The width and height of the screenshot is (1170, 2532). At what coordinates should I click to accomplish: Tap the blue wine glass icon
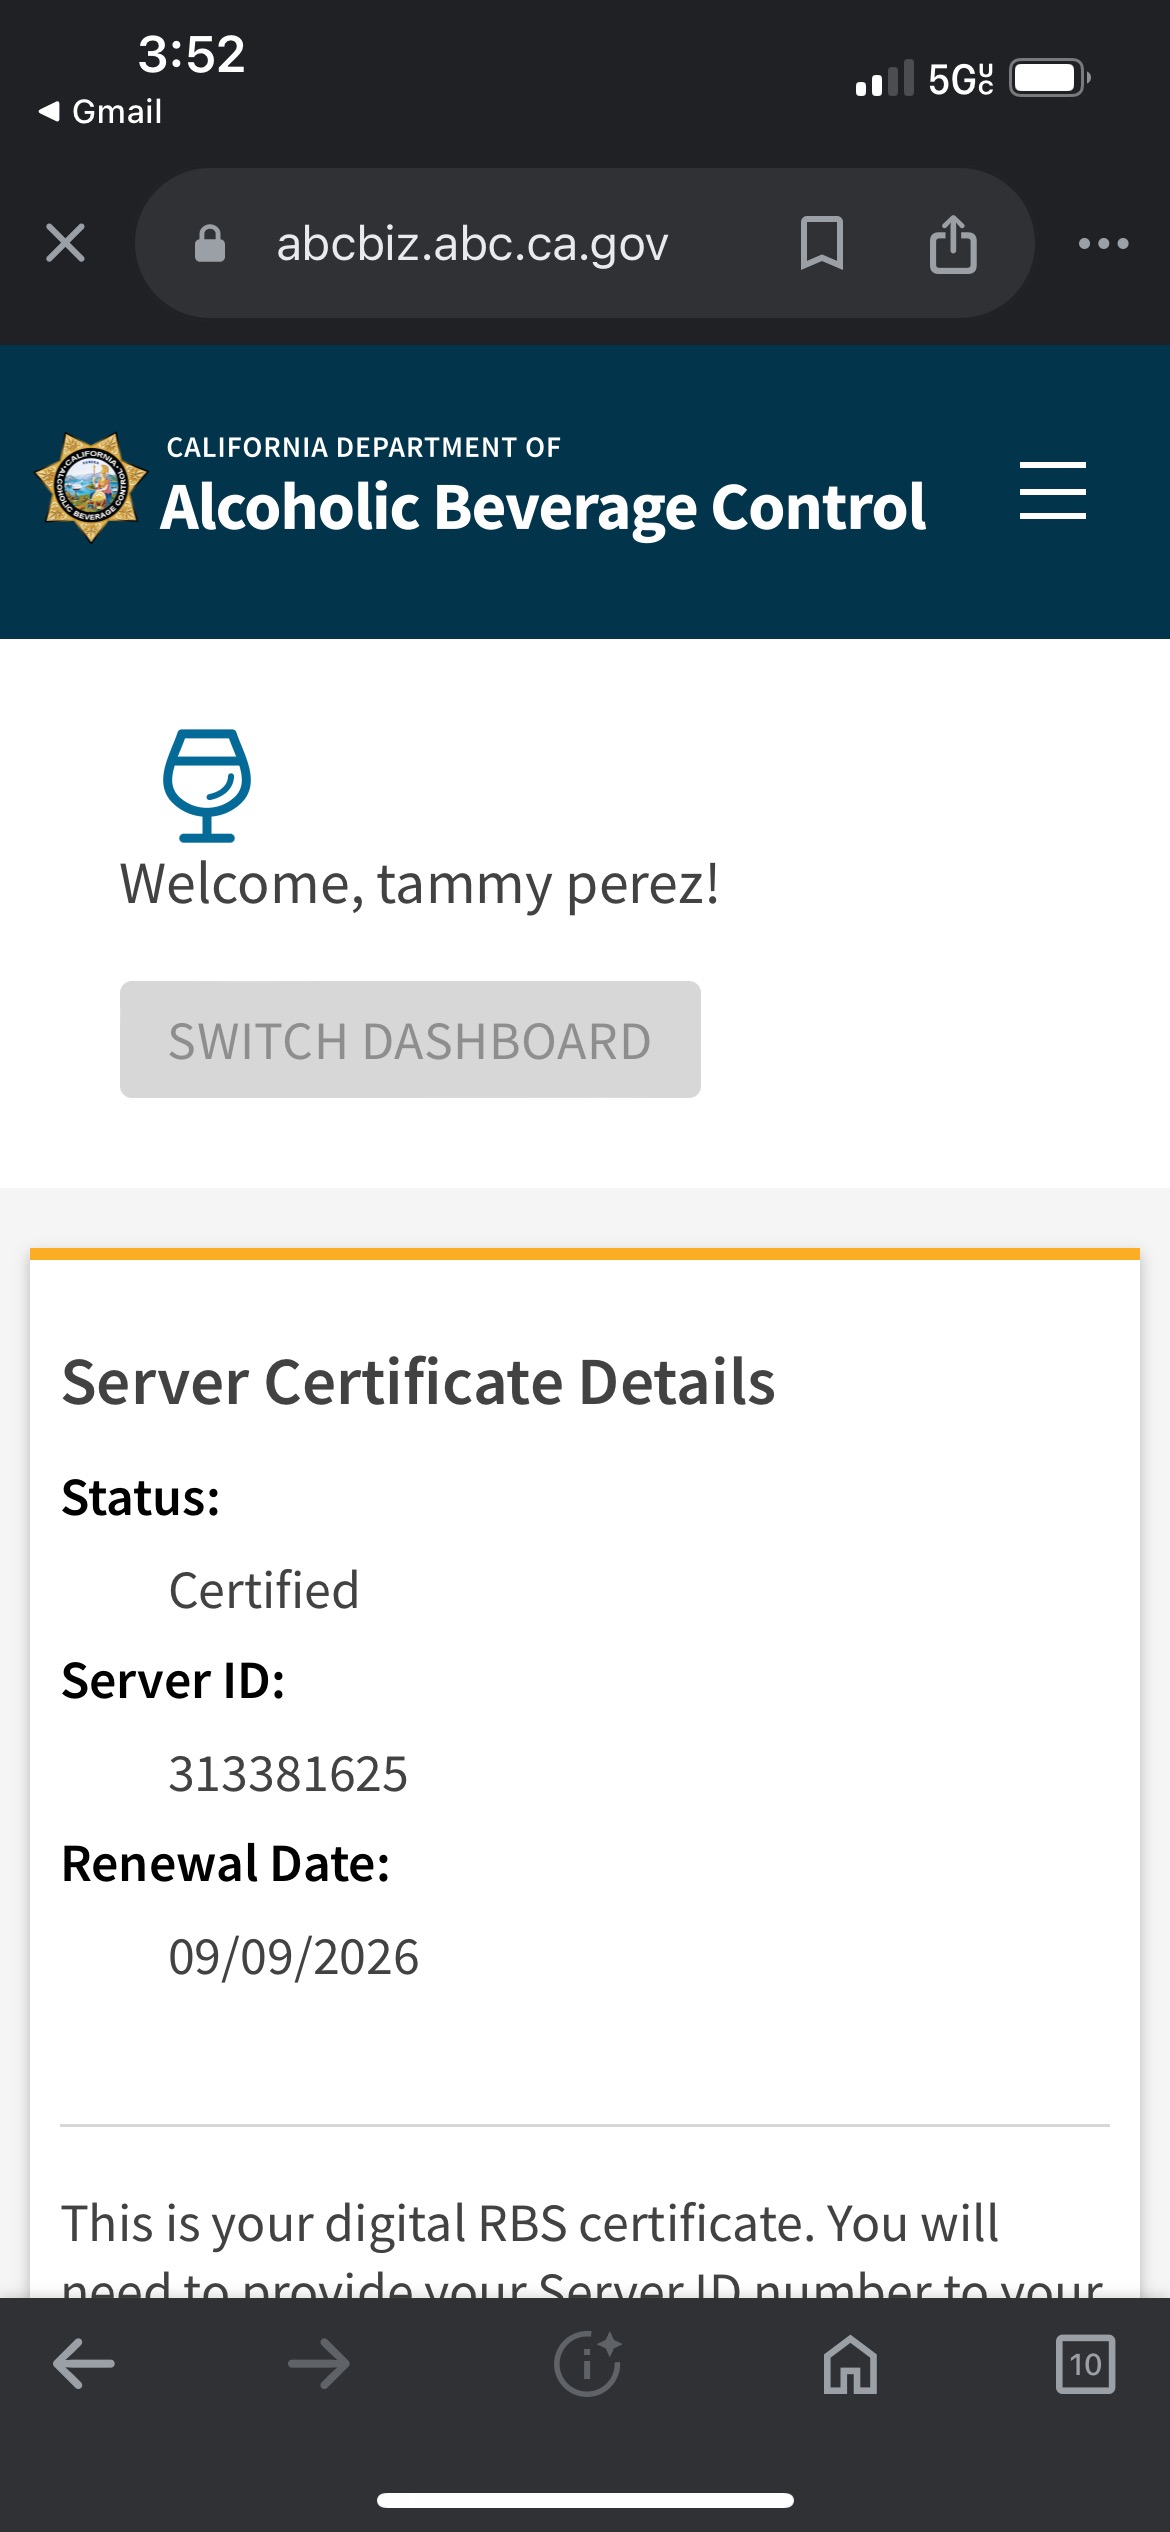207,785
